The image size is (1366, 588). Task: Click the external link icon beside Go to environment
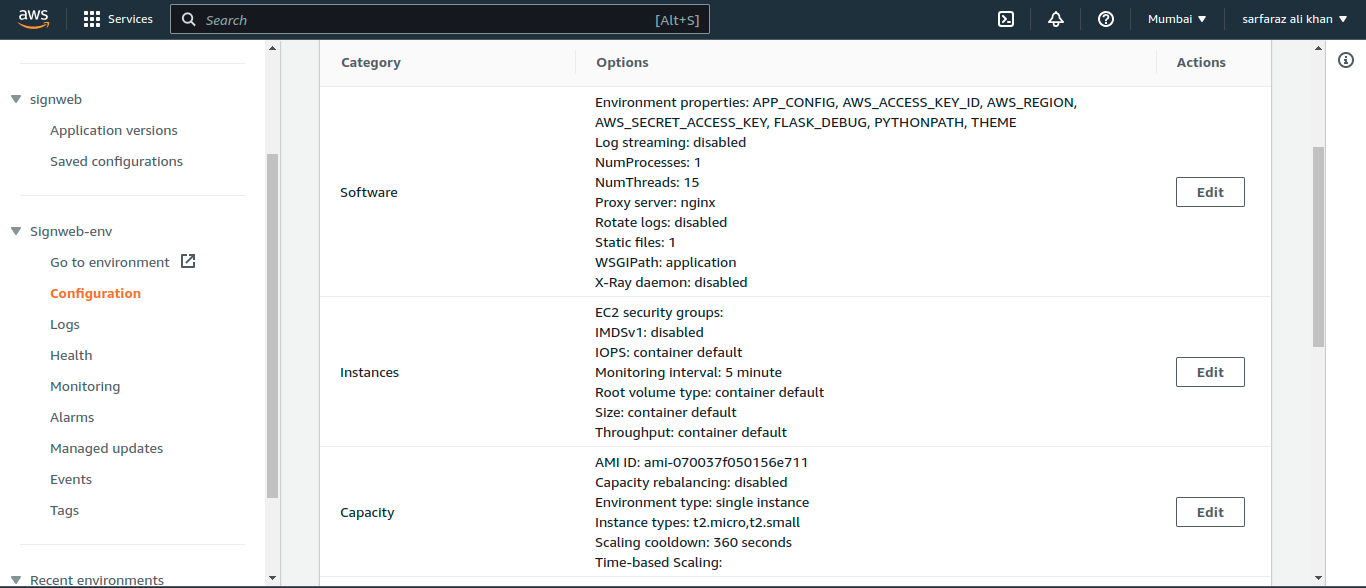[187, 261]
